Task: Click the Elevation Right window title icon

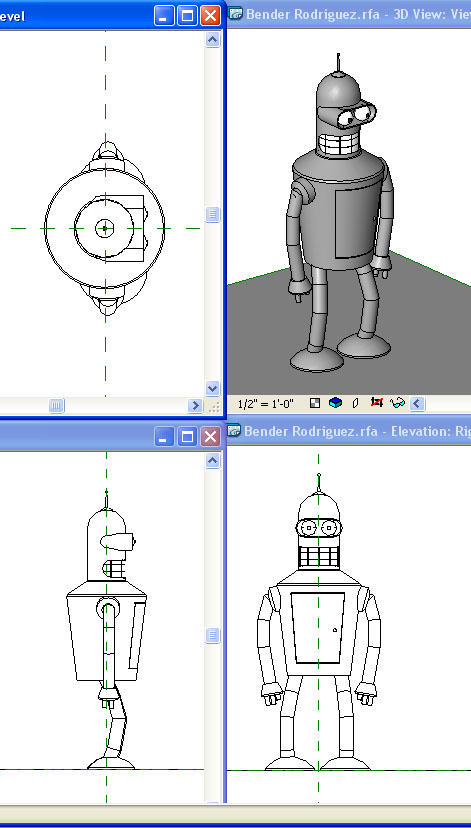Action: click(234, 431)
